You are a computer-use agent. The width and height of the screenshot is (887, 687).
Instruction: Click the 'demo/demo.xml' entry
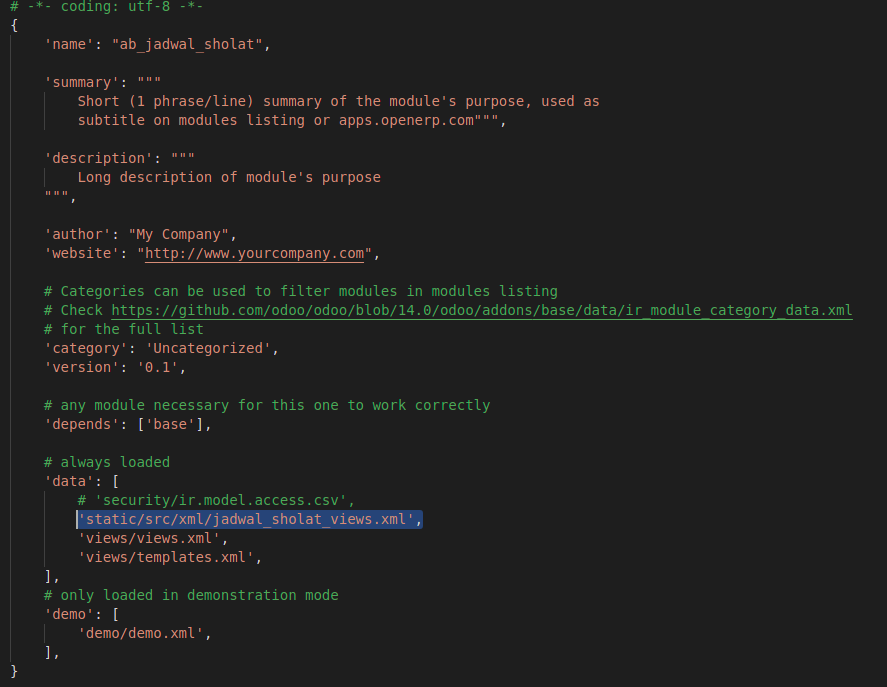(x=145, y=634)
